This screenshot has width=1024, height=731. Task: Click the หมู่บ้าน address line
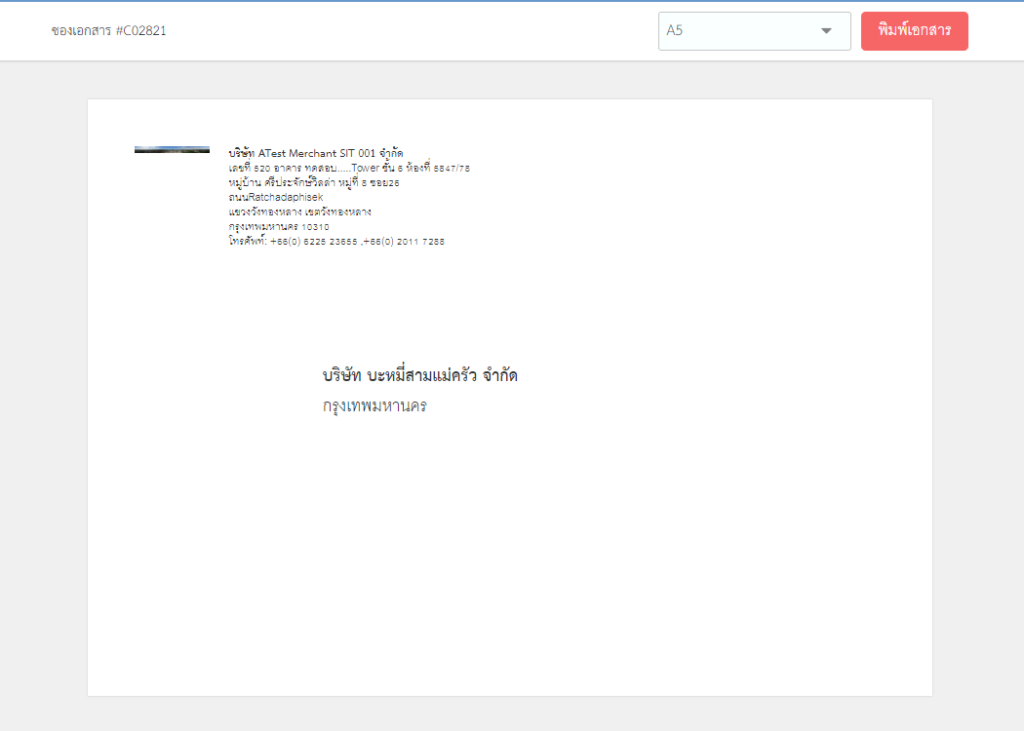point(314,182)
